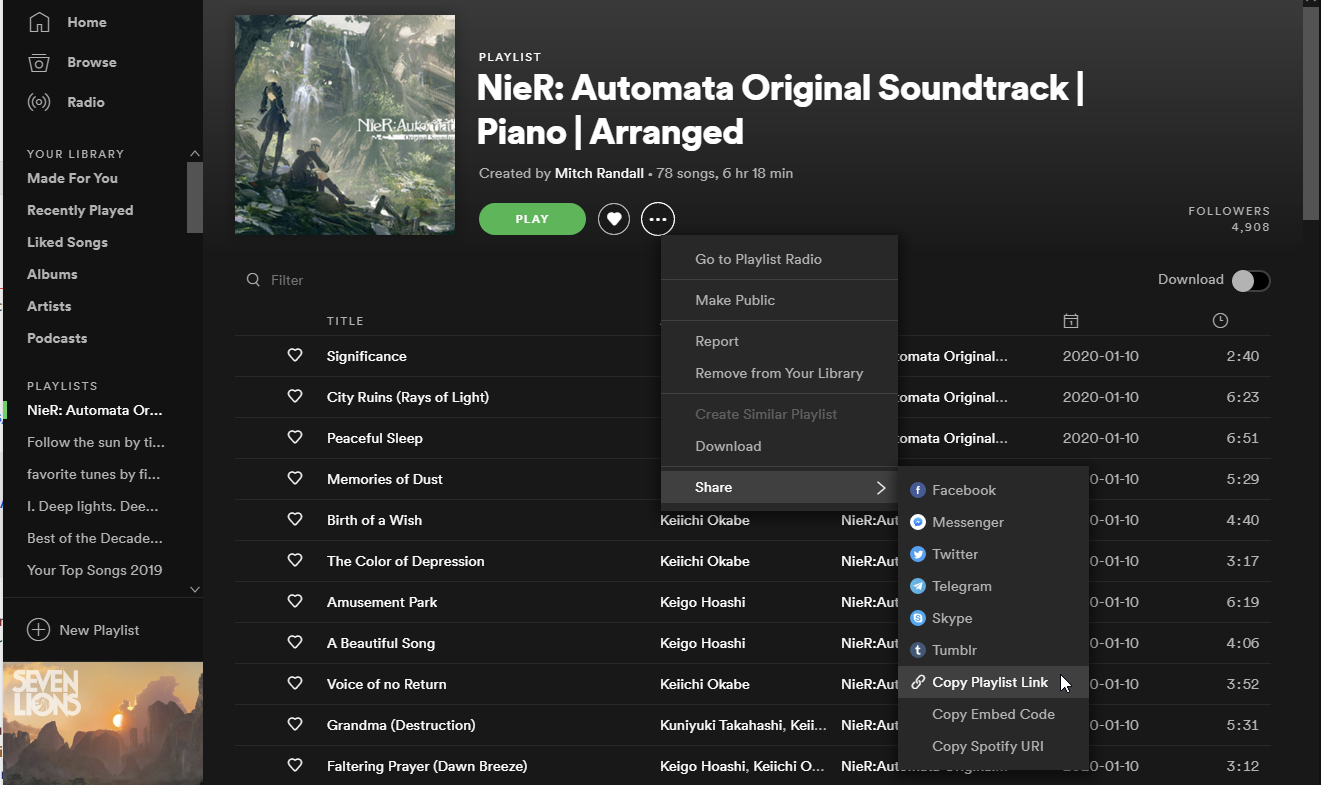This screenshot has height=785, width=1321.
Task: Like the playlist with the heart button
Action: click(614, 219)
